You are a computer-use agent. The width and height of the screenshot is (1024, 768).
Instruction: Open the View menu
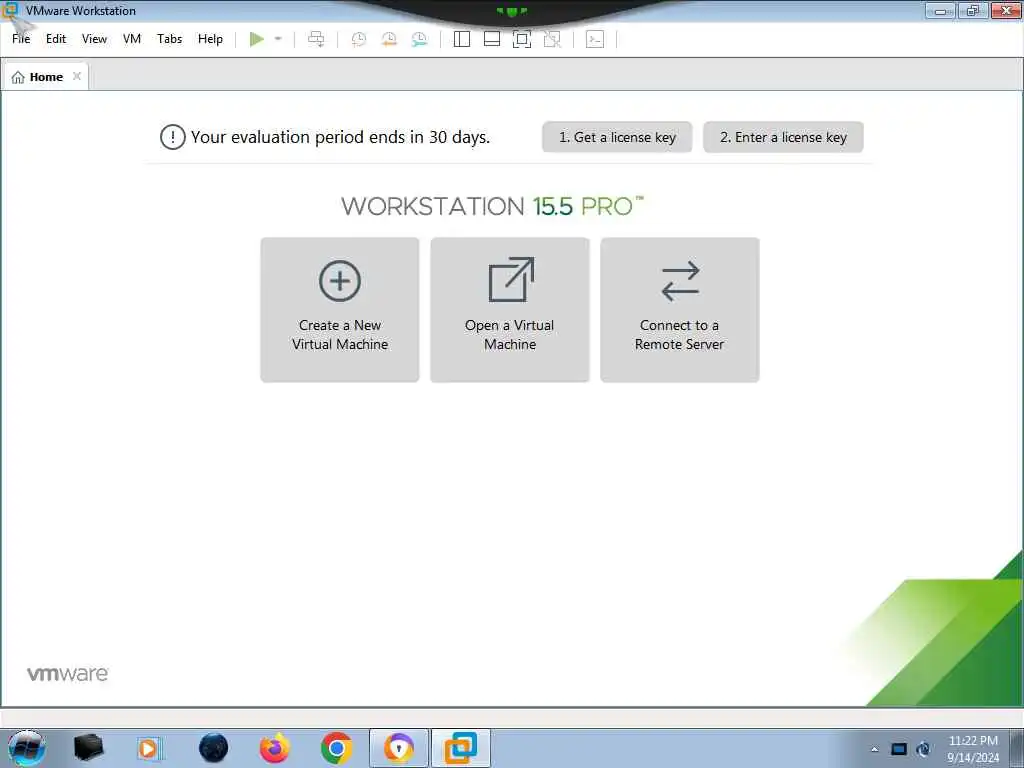[94, 39]
